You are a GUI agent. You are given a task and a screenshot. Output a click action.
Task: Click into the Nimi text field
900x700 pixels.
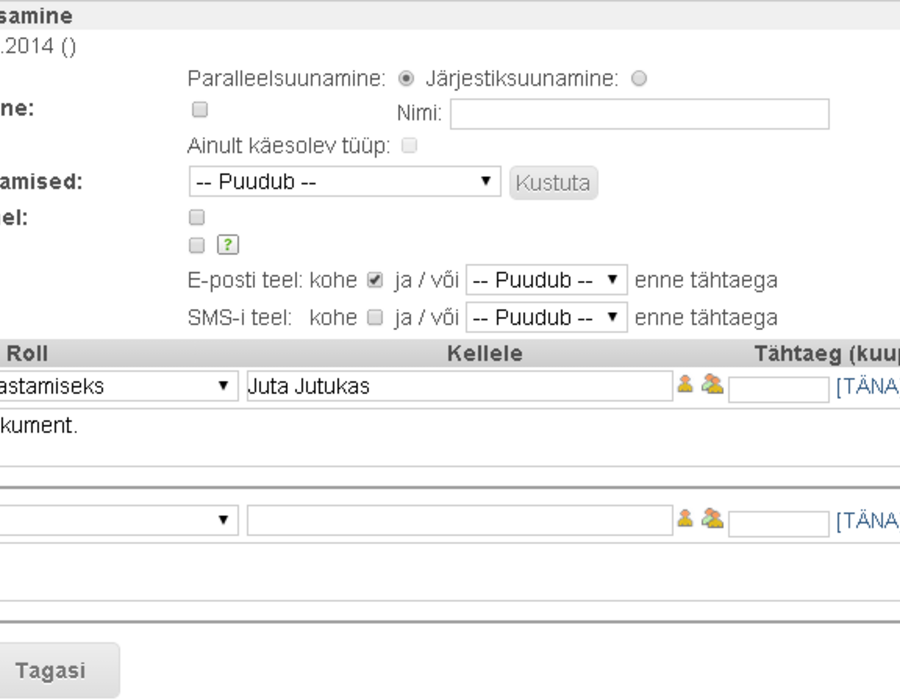click(639, 114)
